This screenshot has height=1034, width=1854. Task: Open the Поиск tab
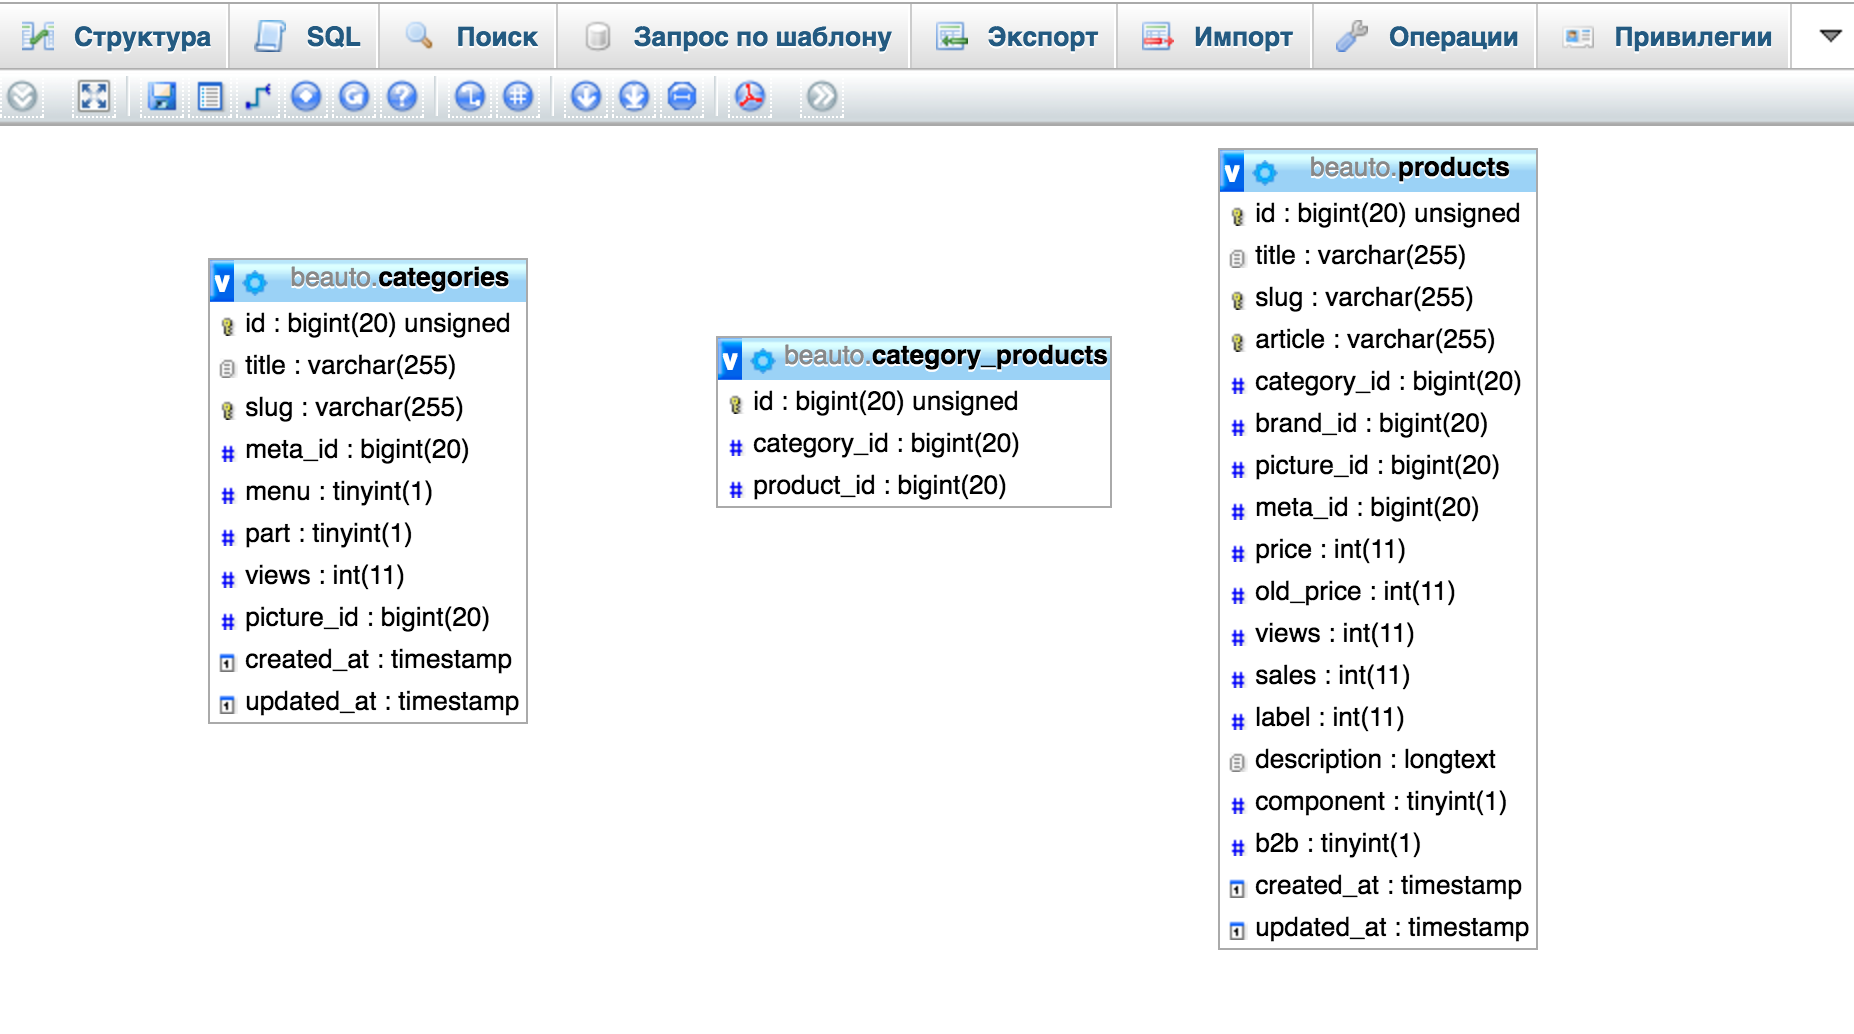point(470,37)
